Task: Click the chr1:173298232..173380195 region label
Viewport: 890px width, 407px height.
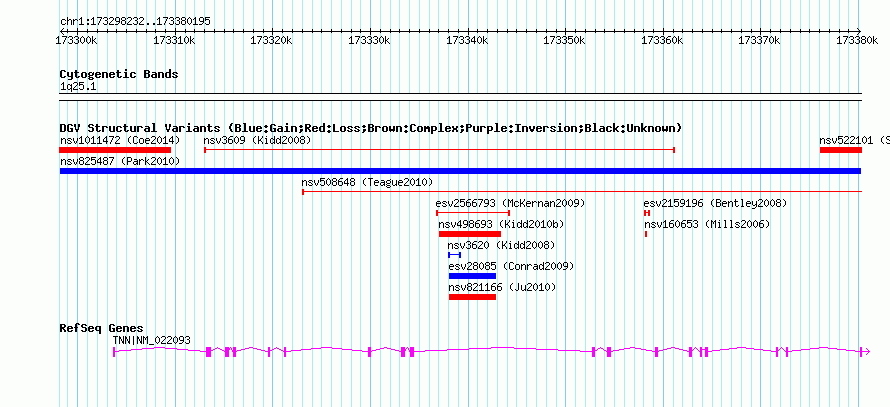Action: coord(135,22)
